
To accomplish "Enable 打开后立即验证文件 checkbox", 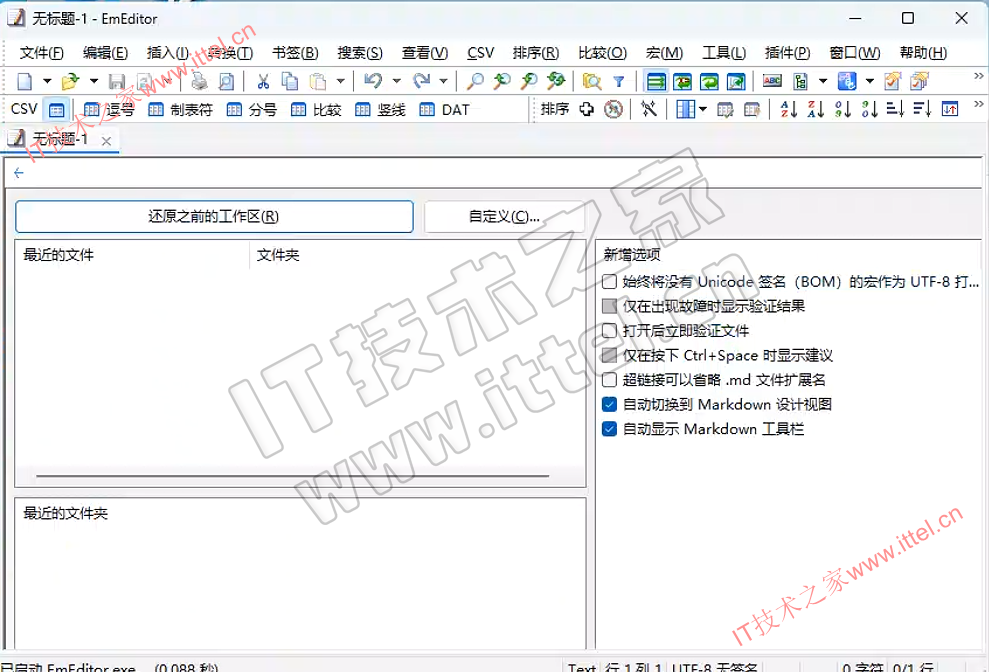I will (610, 331).
